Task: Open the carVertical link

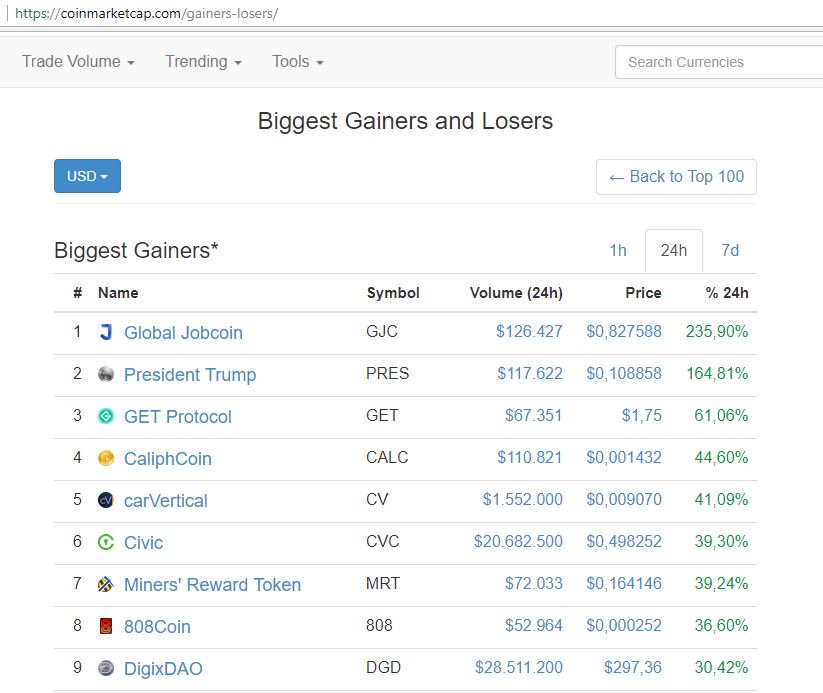Action: click(x=166, y=500)
